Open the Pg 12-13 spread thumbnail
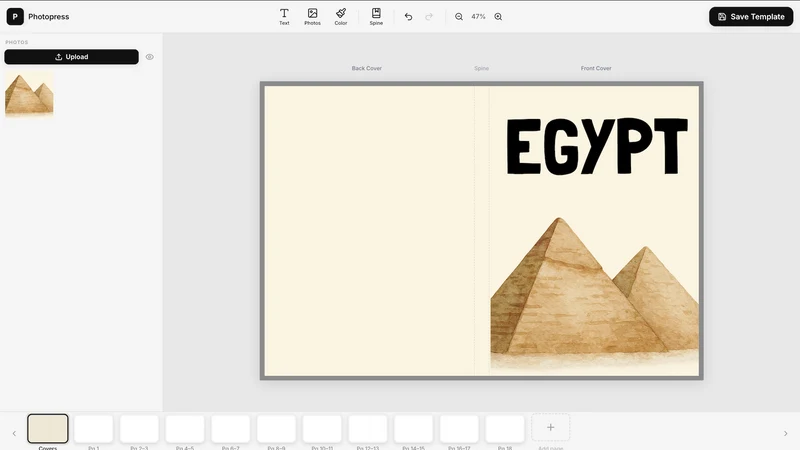800x450 pixels. [x=368, y=428]
